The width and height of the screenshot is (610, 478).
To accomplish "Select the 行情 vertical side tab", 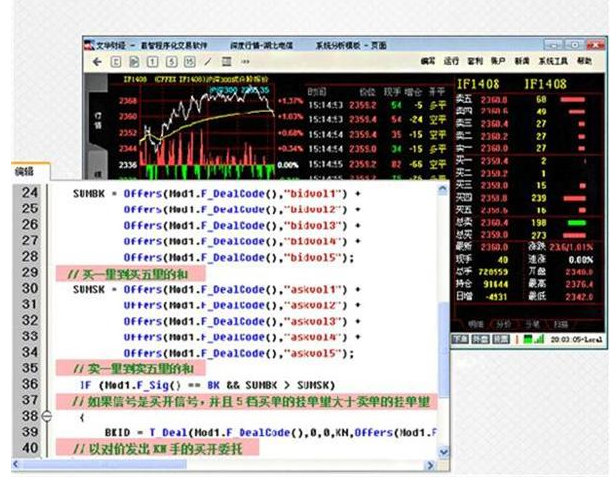I will coord(97,122).
